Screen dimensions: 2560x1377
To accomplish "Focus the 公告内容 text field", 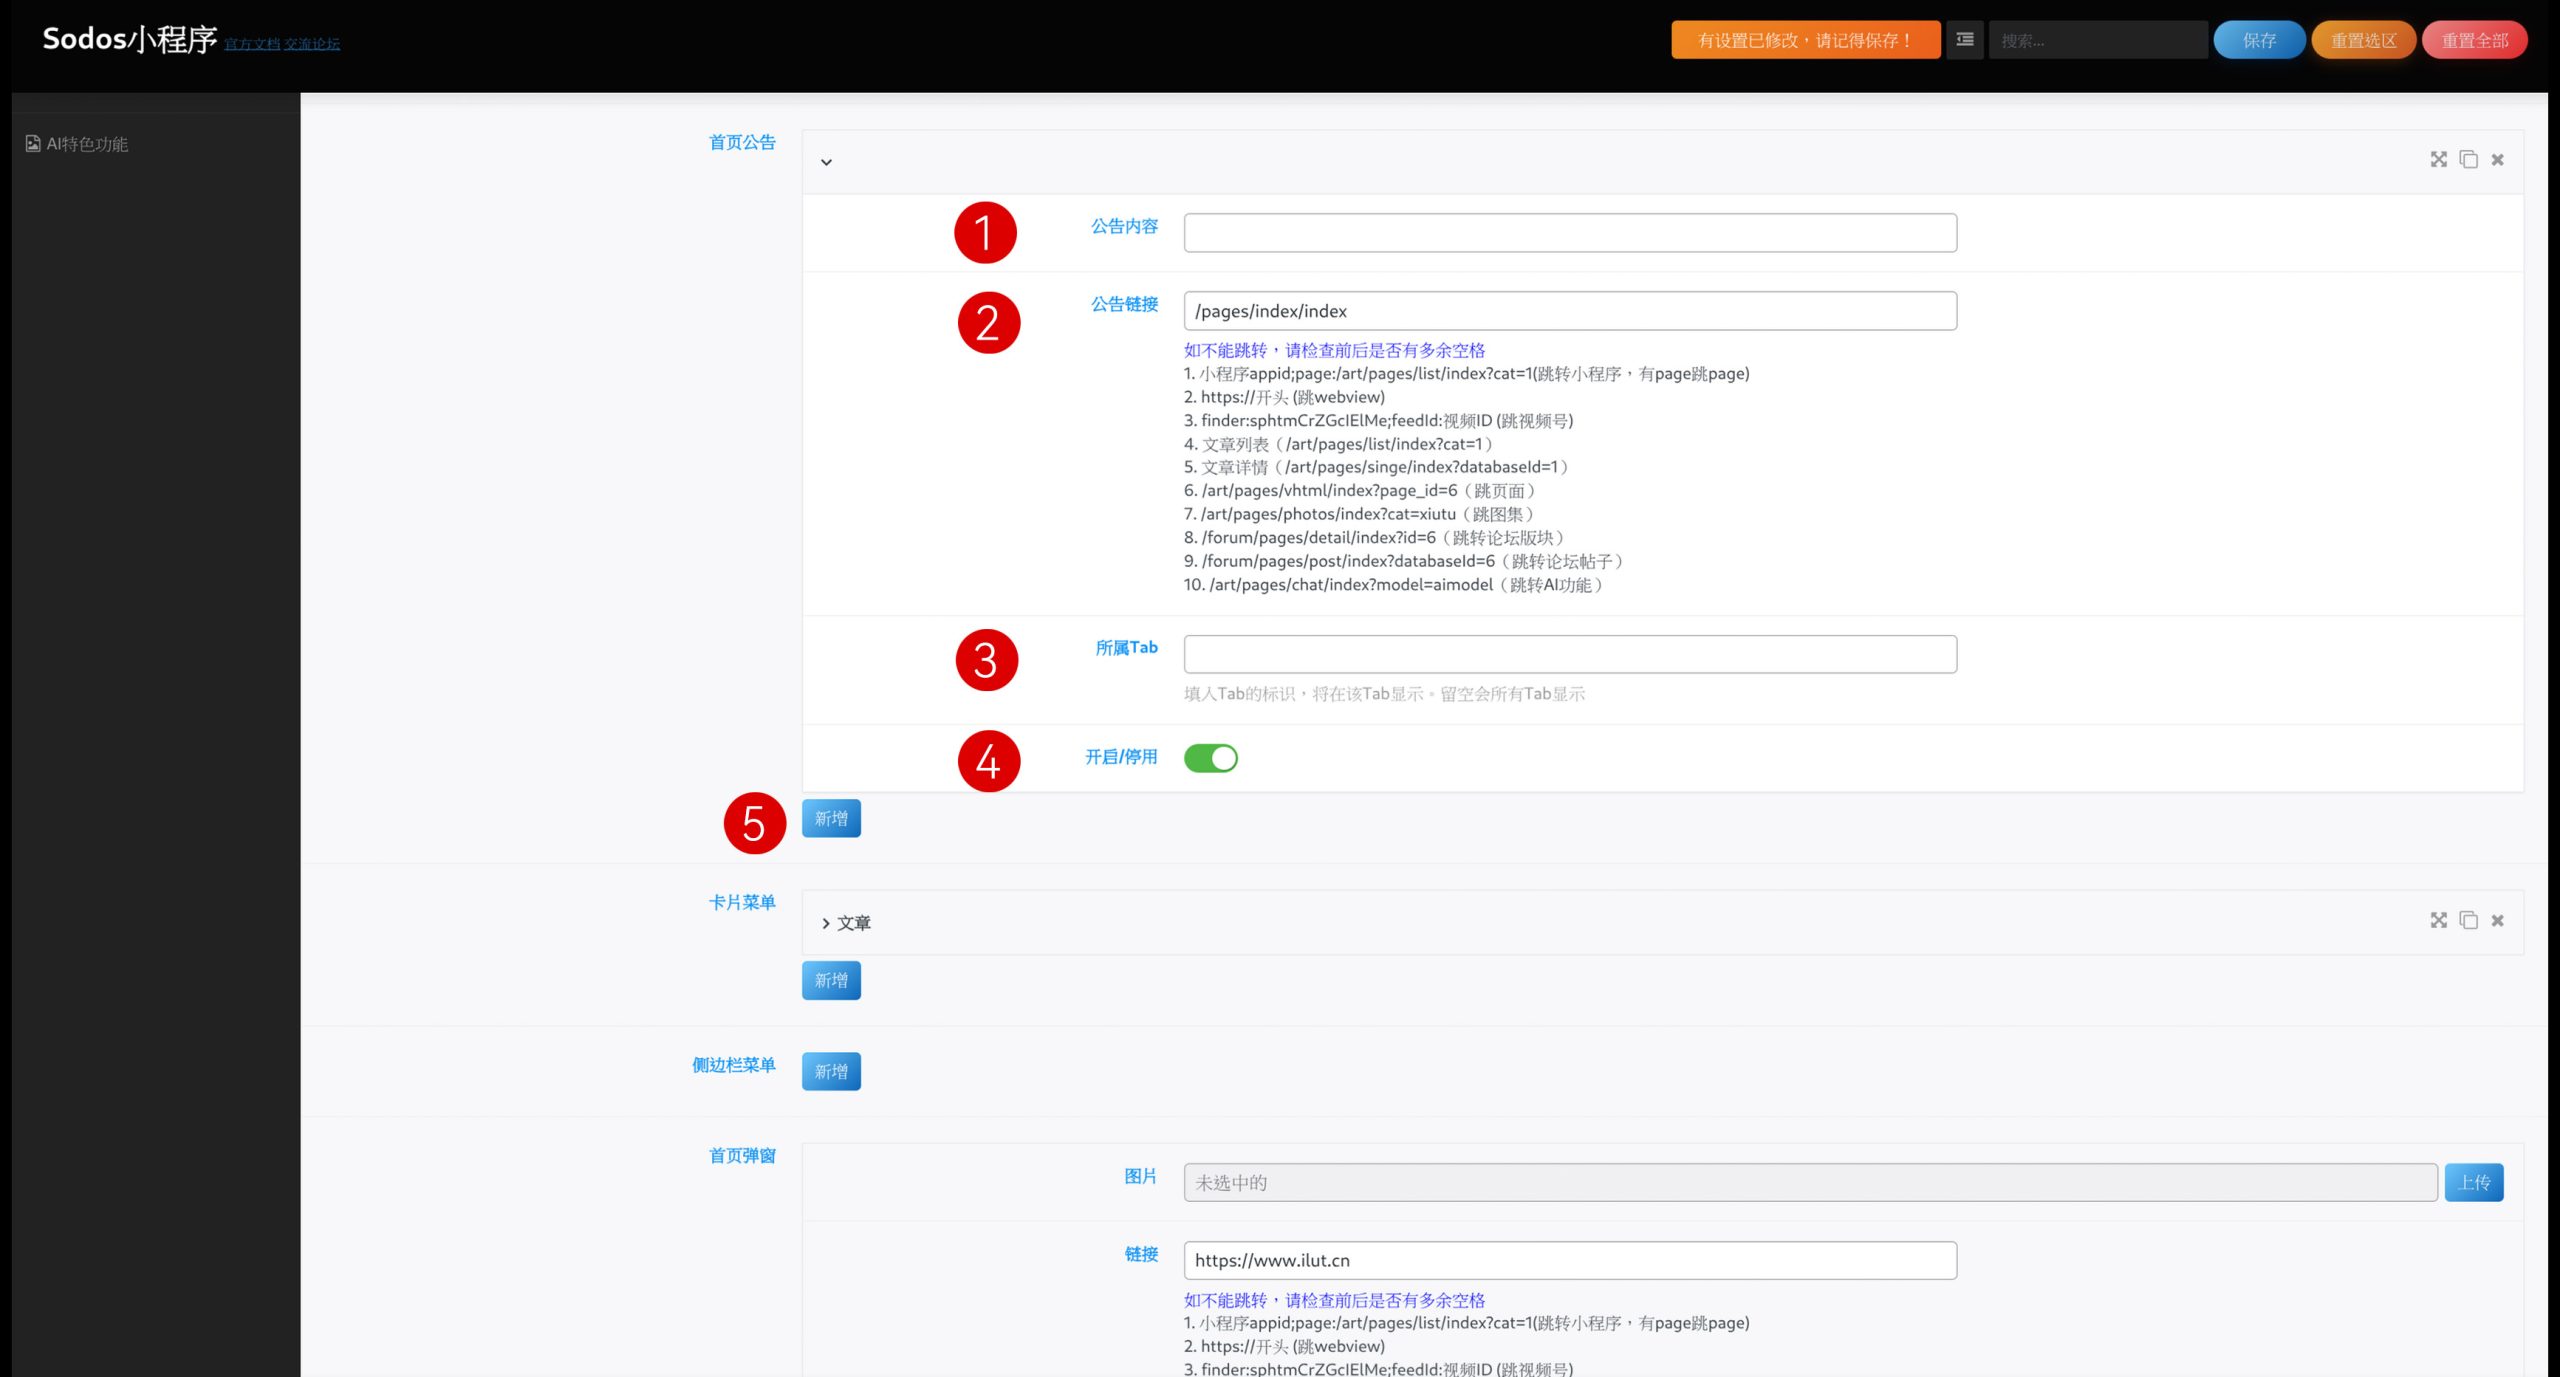I will point(1569,233).
